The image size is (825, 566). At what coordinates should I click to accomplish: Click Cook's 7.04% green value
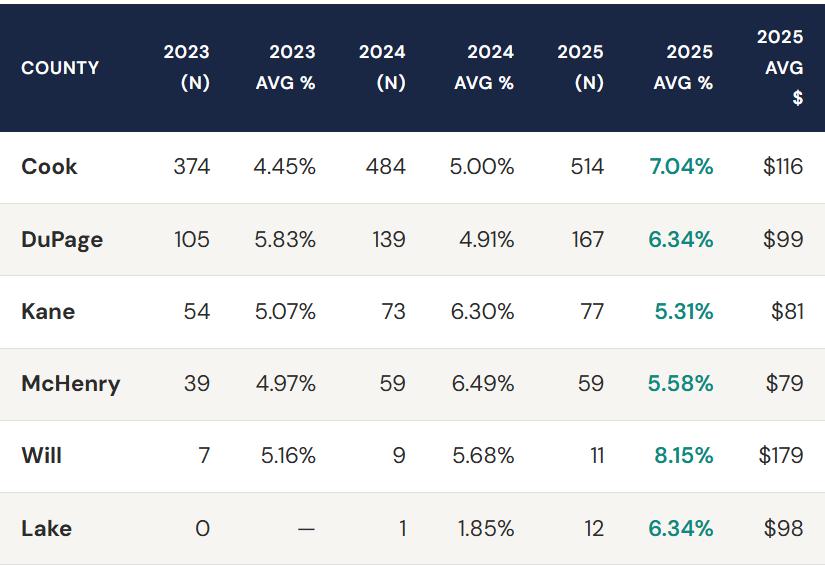tap(681, 167)
